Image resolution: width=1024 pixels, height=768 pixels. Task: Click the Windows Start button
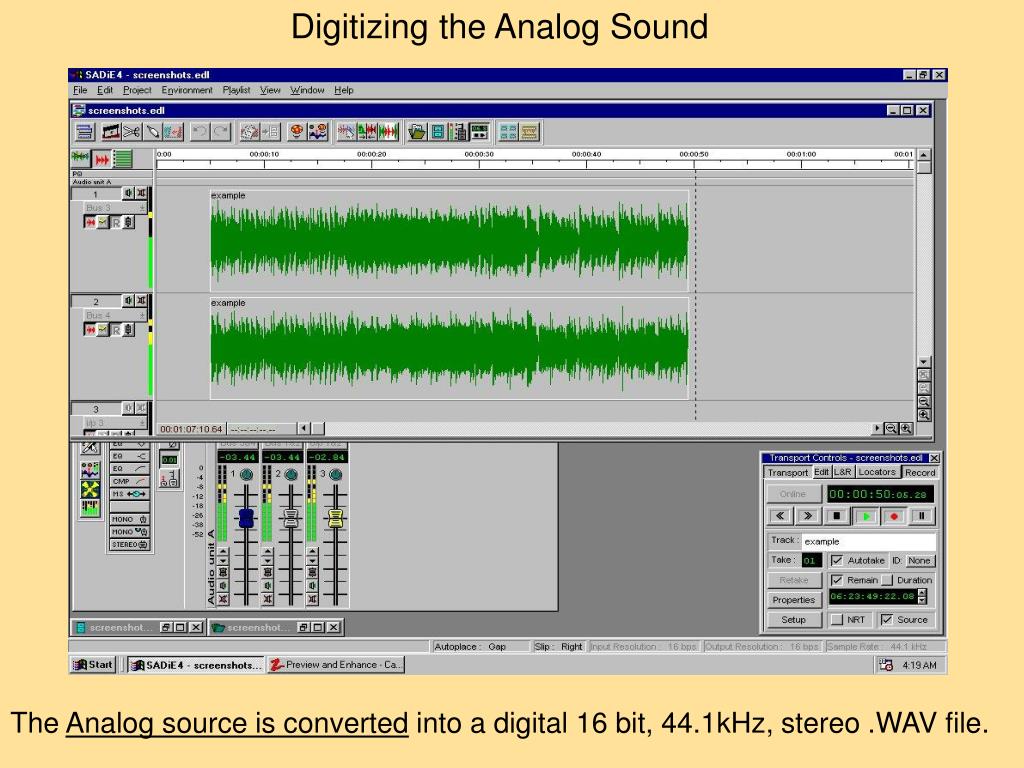coord(93,665)
